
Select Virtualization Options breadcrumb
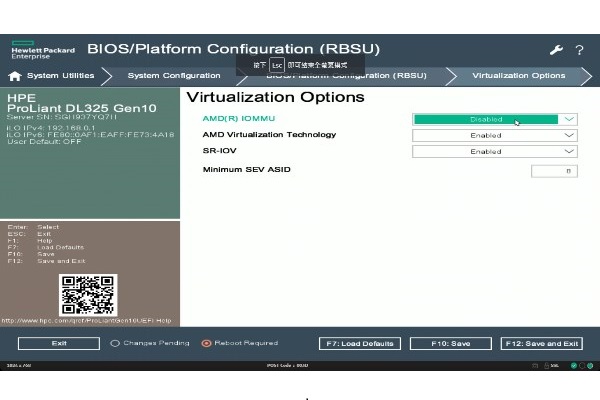(518, 76)
